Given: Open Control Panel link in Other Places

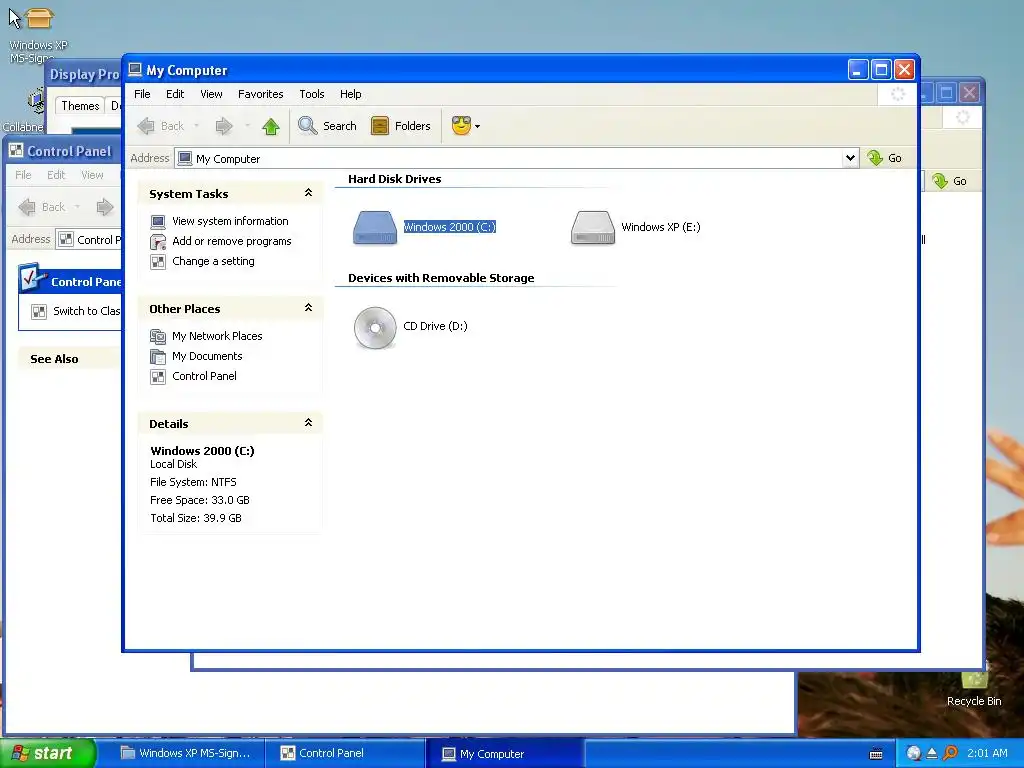Looking at the screenshot, I should pos(204,376).
